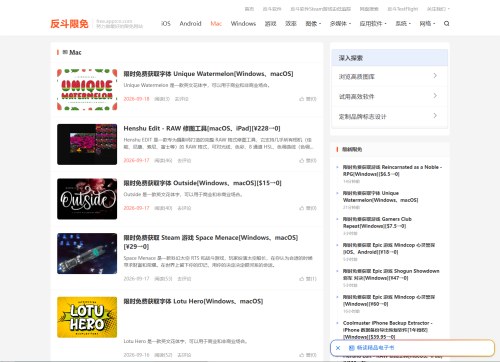Image resolution: width=500 pixels, height=362 pixels.
Task: Open the Henshu Edit RAW article title
Action: click(x=202, y=128)
